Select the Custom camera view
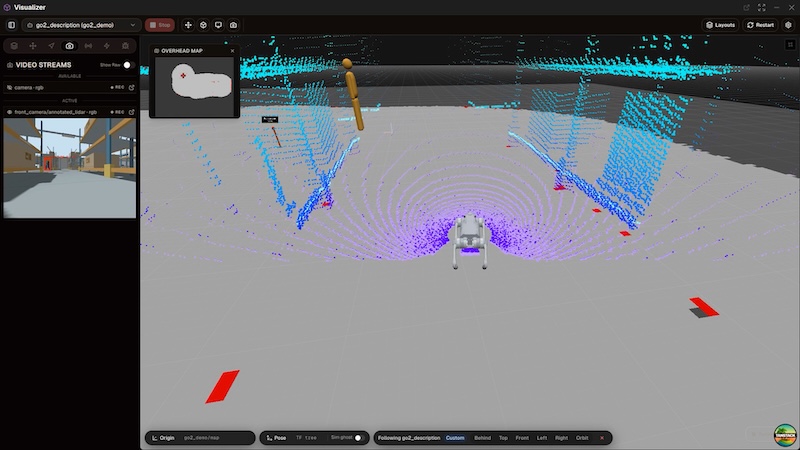The width and height of the screenshot is (800, 450). click(455, 438)
